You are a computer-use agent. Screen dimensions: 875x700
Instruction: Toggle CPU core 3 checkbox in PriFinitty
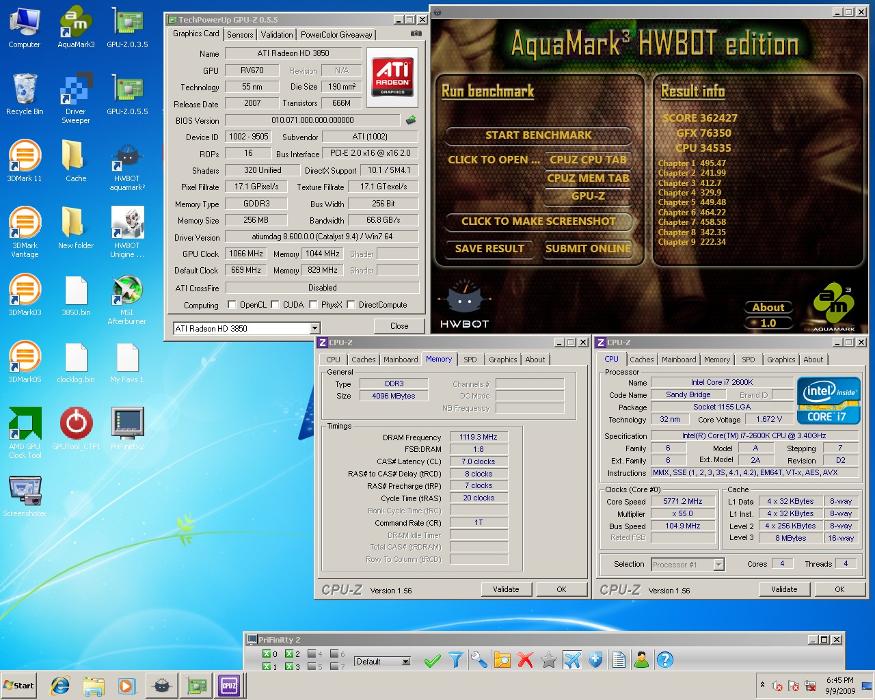289,666
